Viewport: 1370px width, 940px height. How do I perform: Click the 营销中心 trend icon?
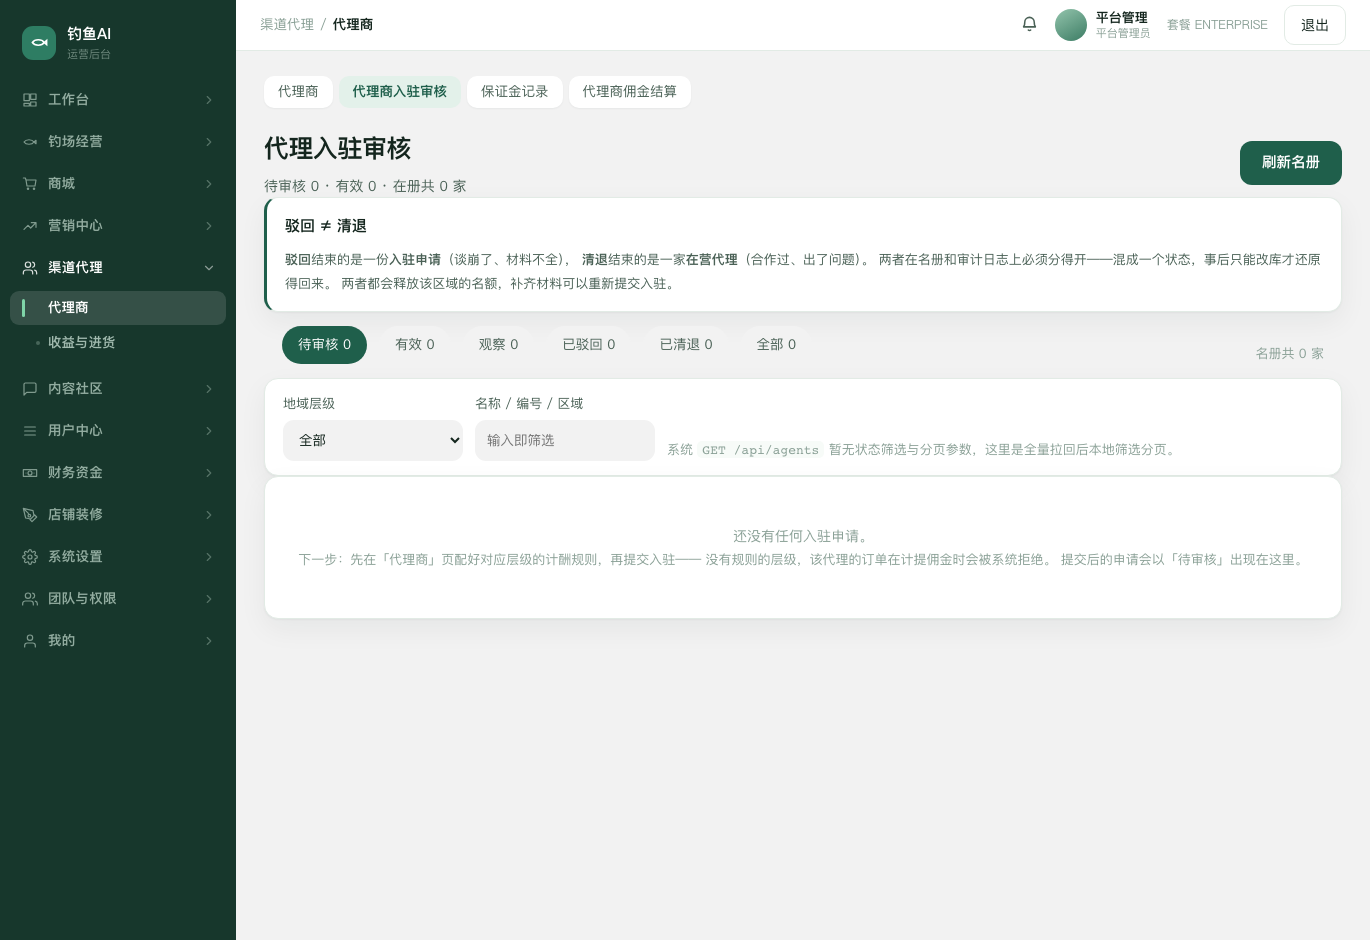(30, 226)
